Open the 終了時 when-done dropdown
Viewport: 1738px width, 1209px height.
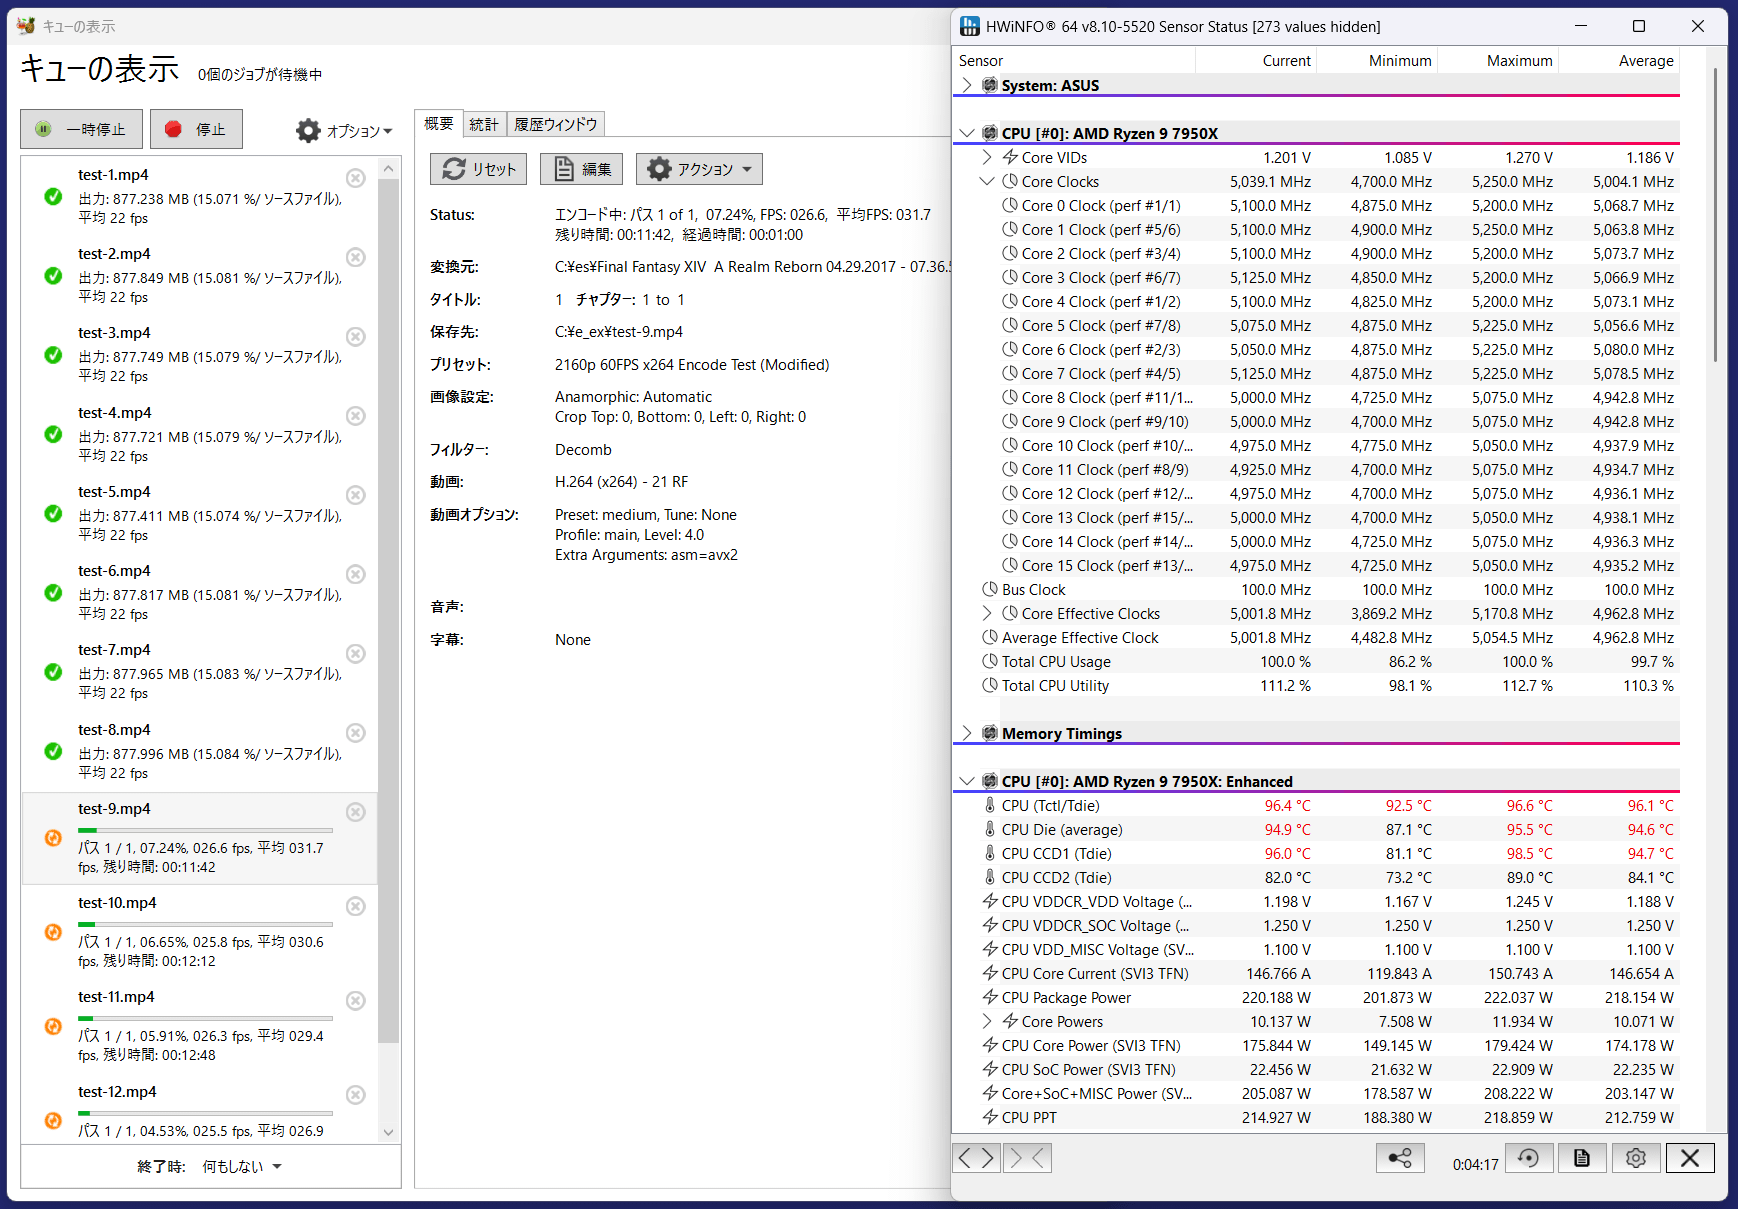242,1166
